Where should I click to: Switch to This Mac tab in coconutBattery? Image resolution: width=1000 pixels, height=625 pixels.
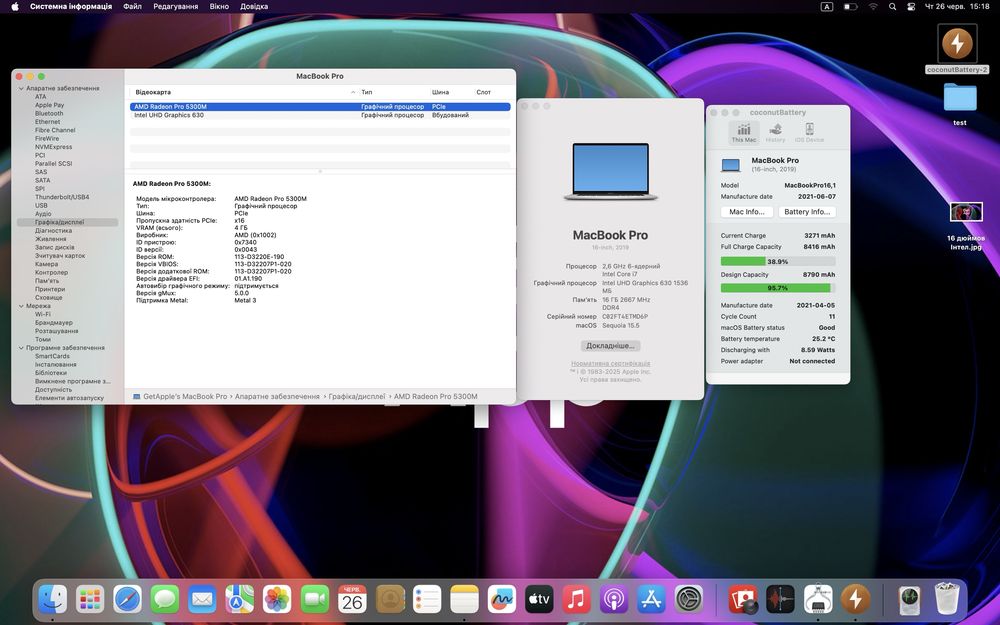(x=744, y=133)
